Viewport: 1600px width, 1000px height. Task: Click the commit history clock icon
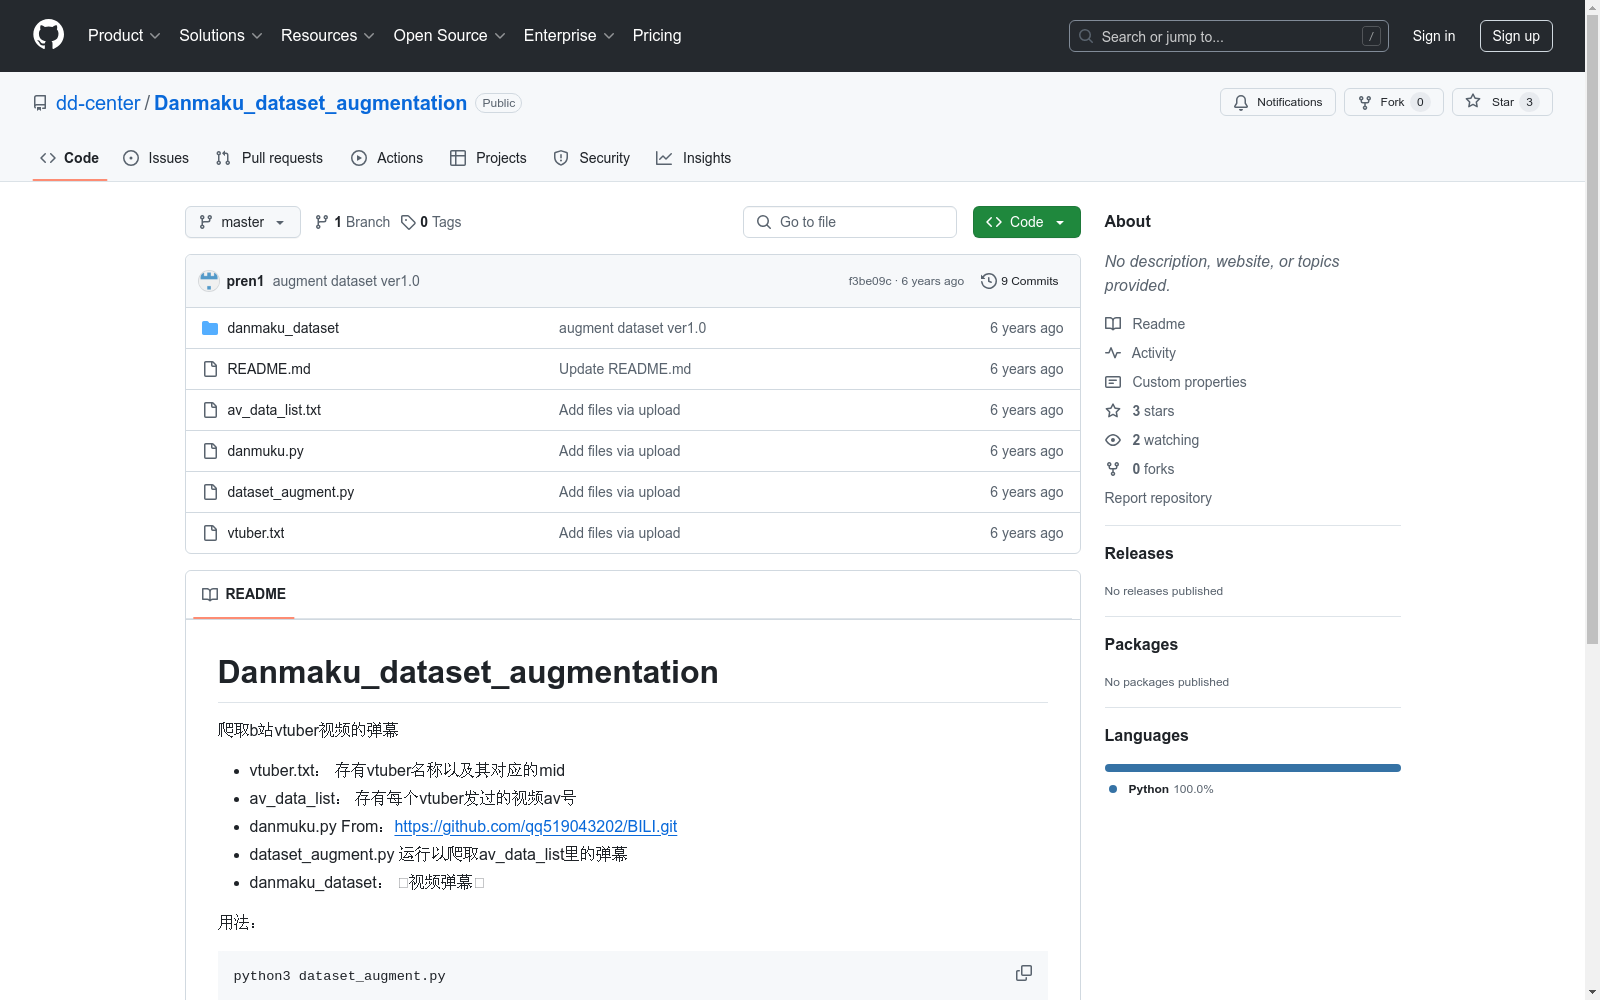pyautogui.click(x=989, y=281)
